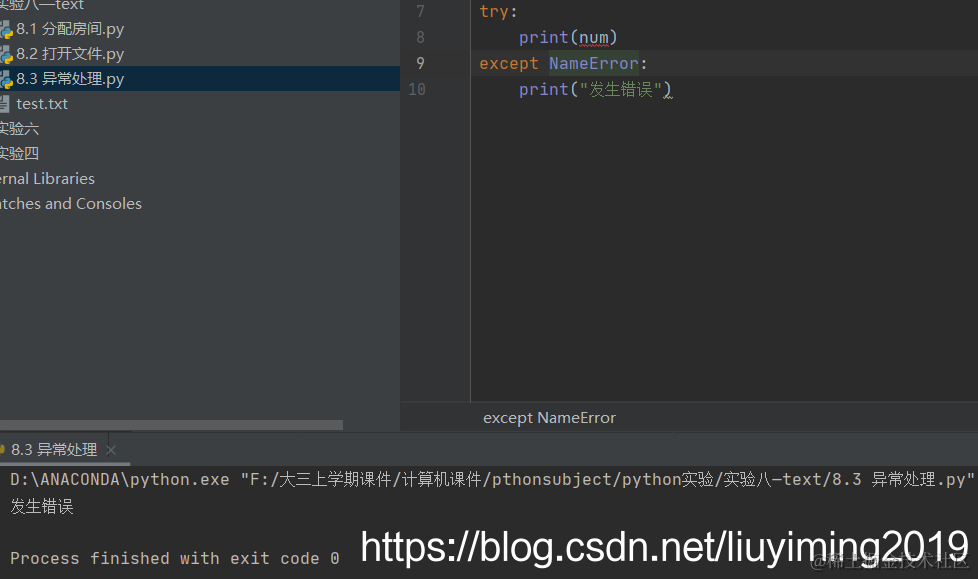Click the text file icon of test.txt

pyautogui.click(x=5, y=104)
